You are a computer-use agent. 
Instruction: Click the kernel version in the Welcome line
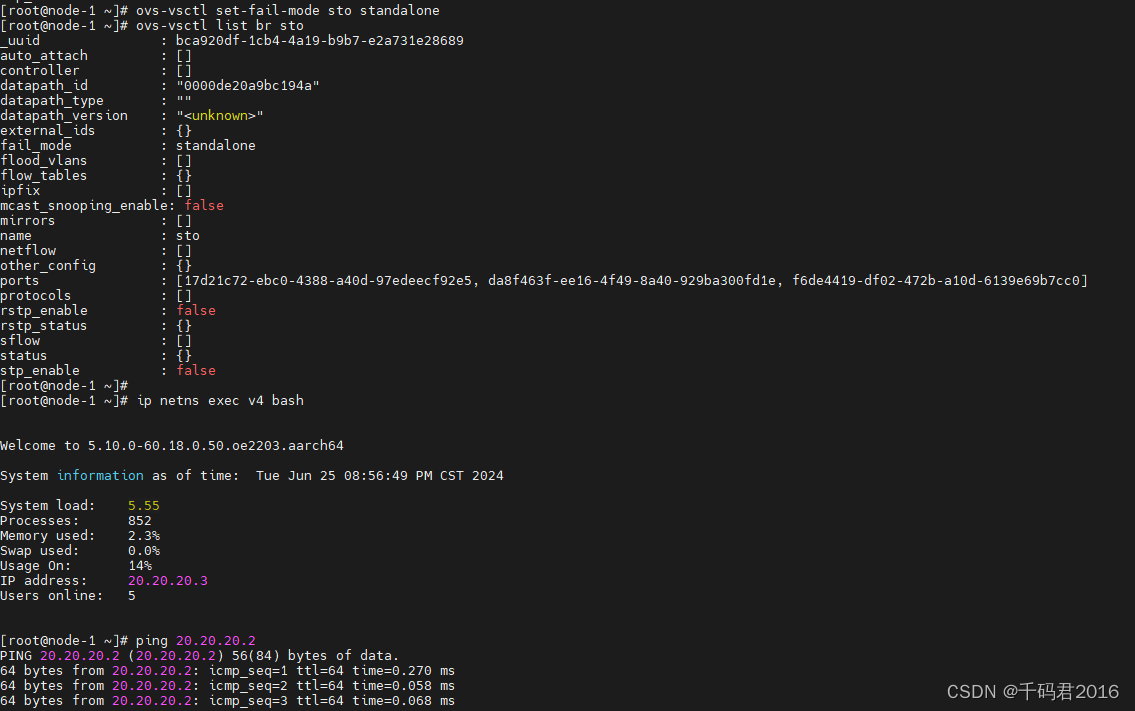point(220,446)
